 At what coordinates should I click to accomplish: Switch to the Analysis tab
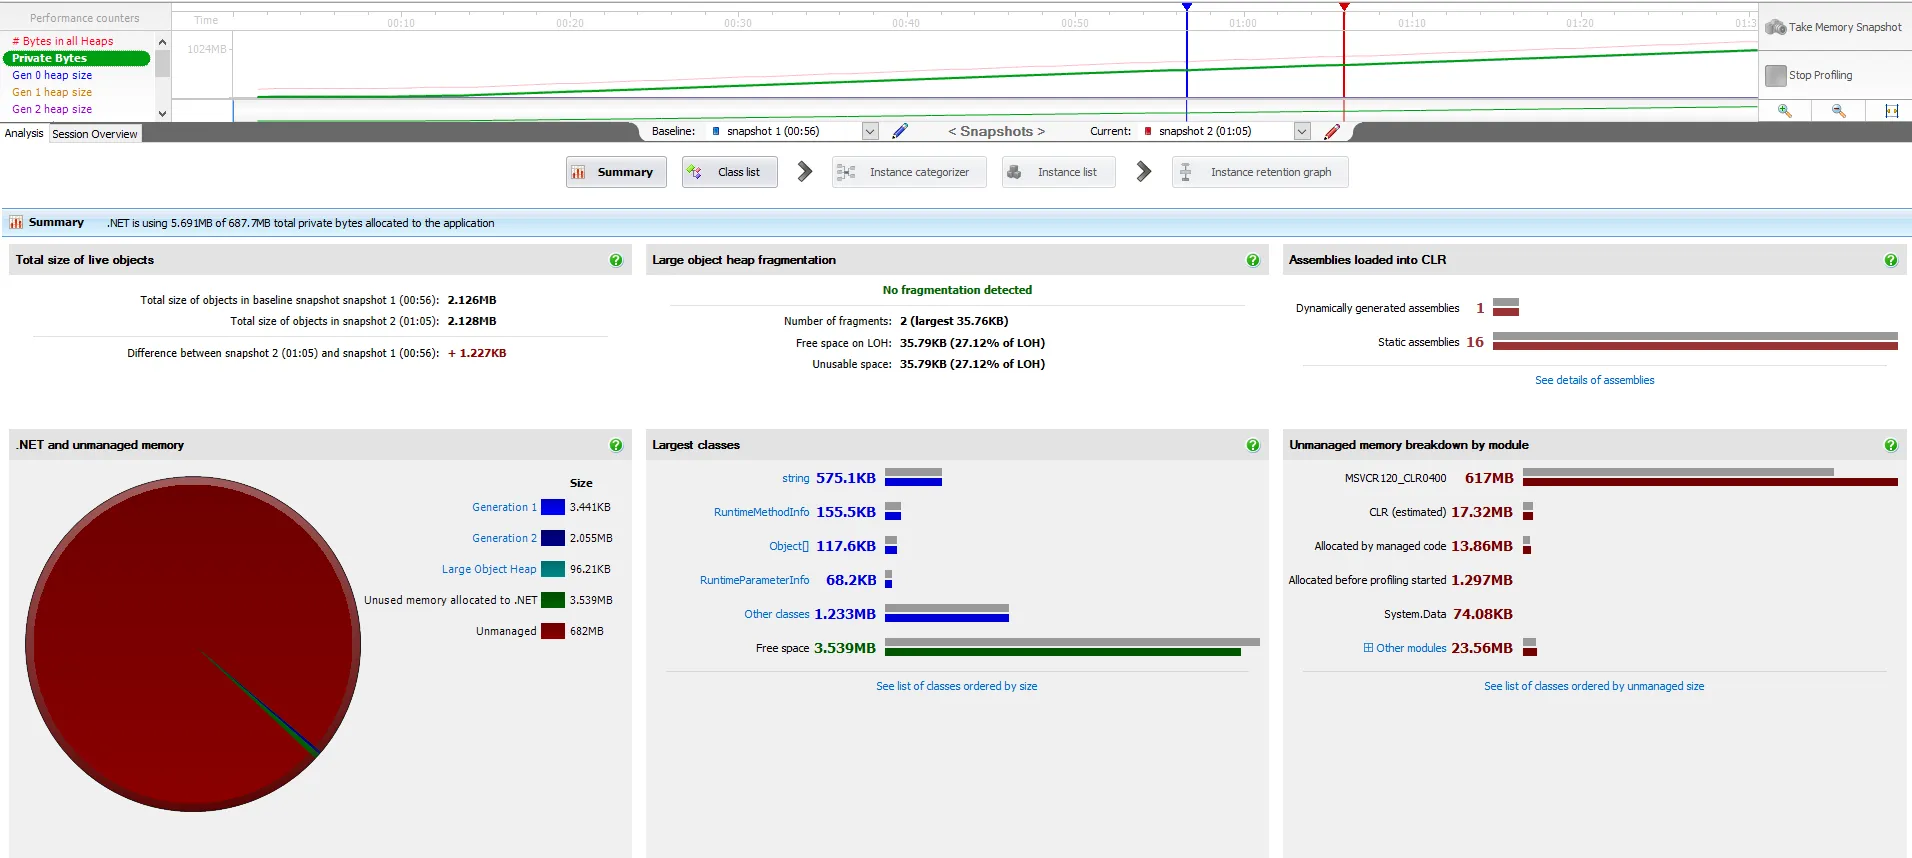pyautogui.click(x=24, y=133)
